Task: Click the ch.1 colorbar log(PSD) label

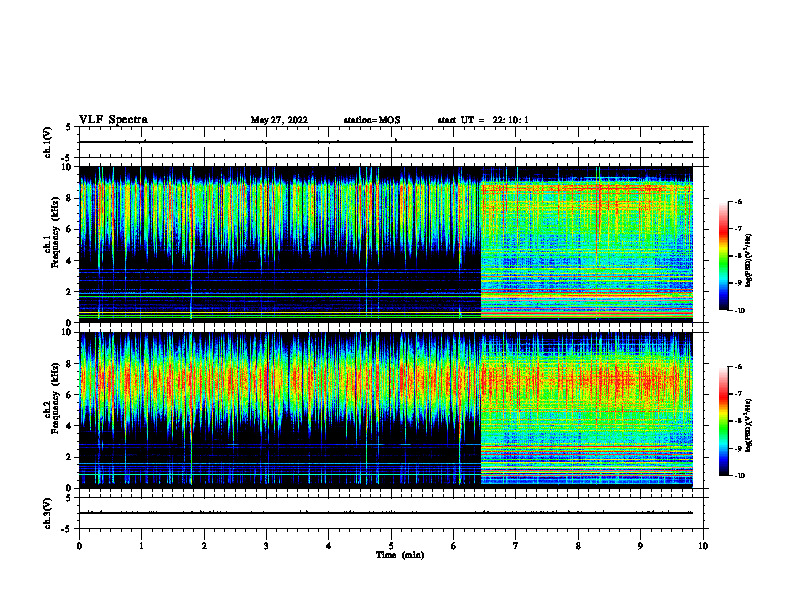Action: [x=749, y=260]
